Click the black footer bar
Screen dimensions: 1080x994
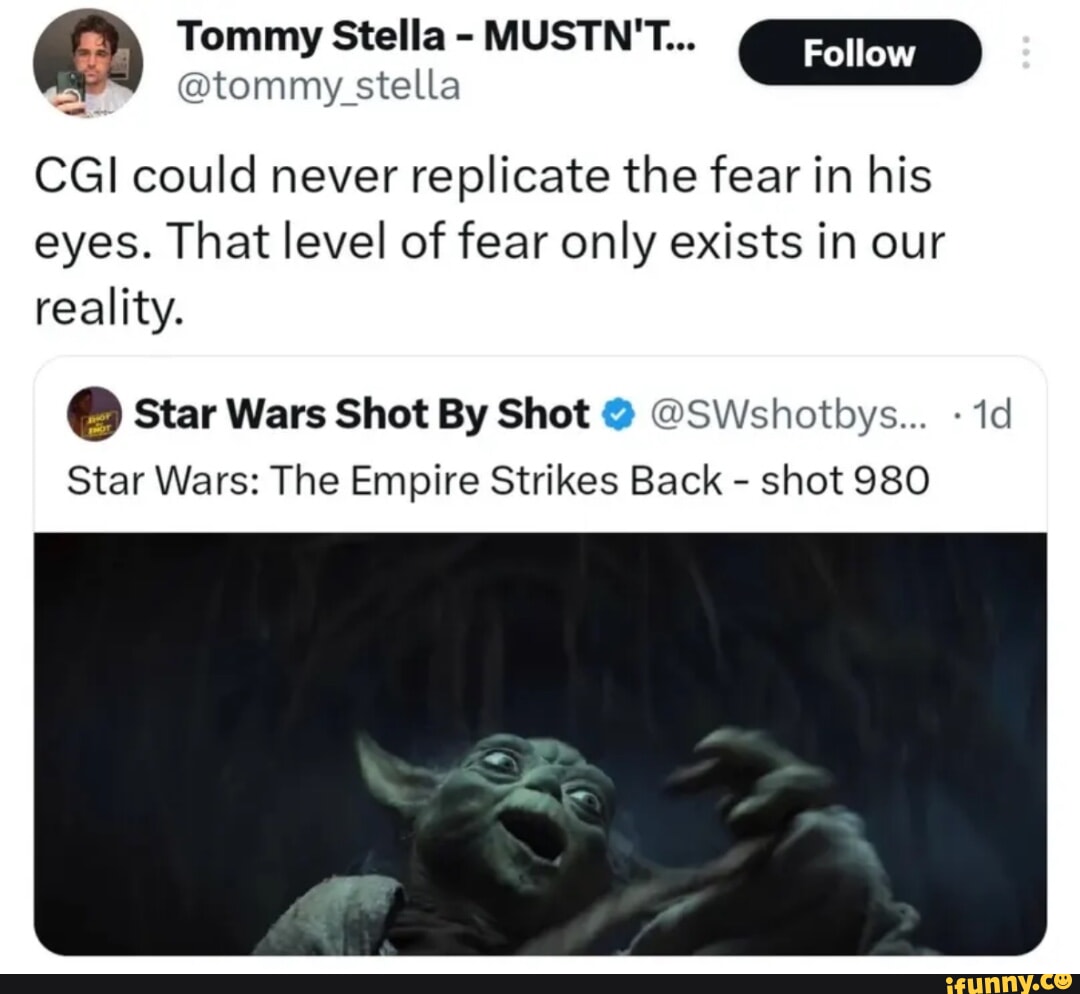point(540,984)
